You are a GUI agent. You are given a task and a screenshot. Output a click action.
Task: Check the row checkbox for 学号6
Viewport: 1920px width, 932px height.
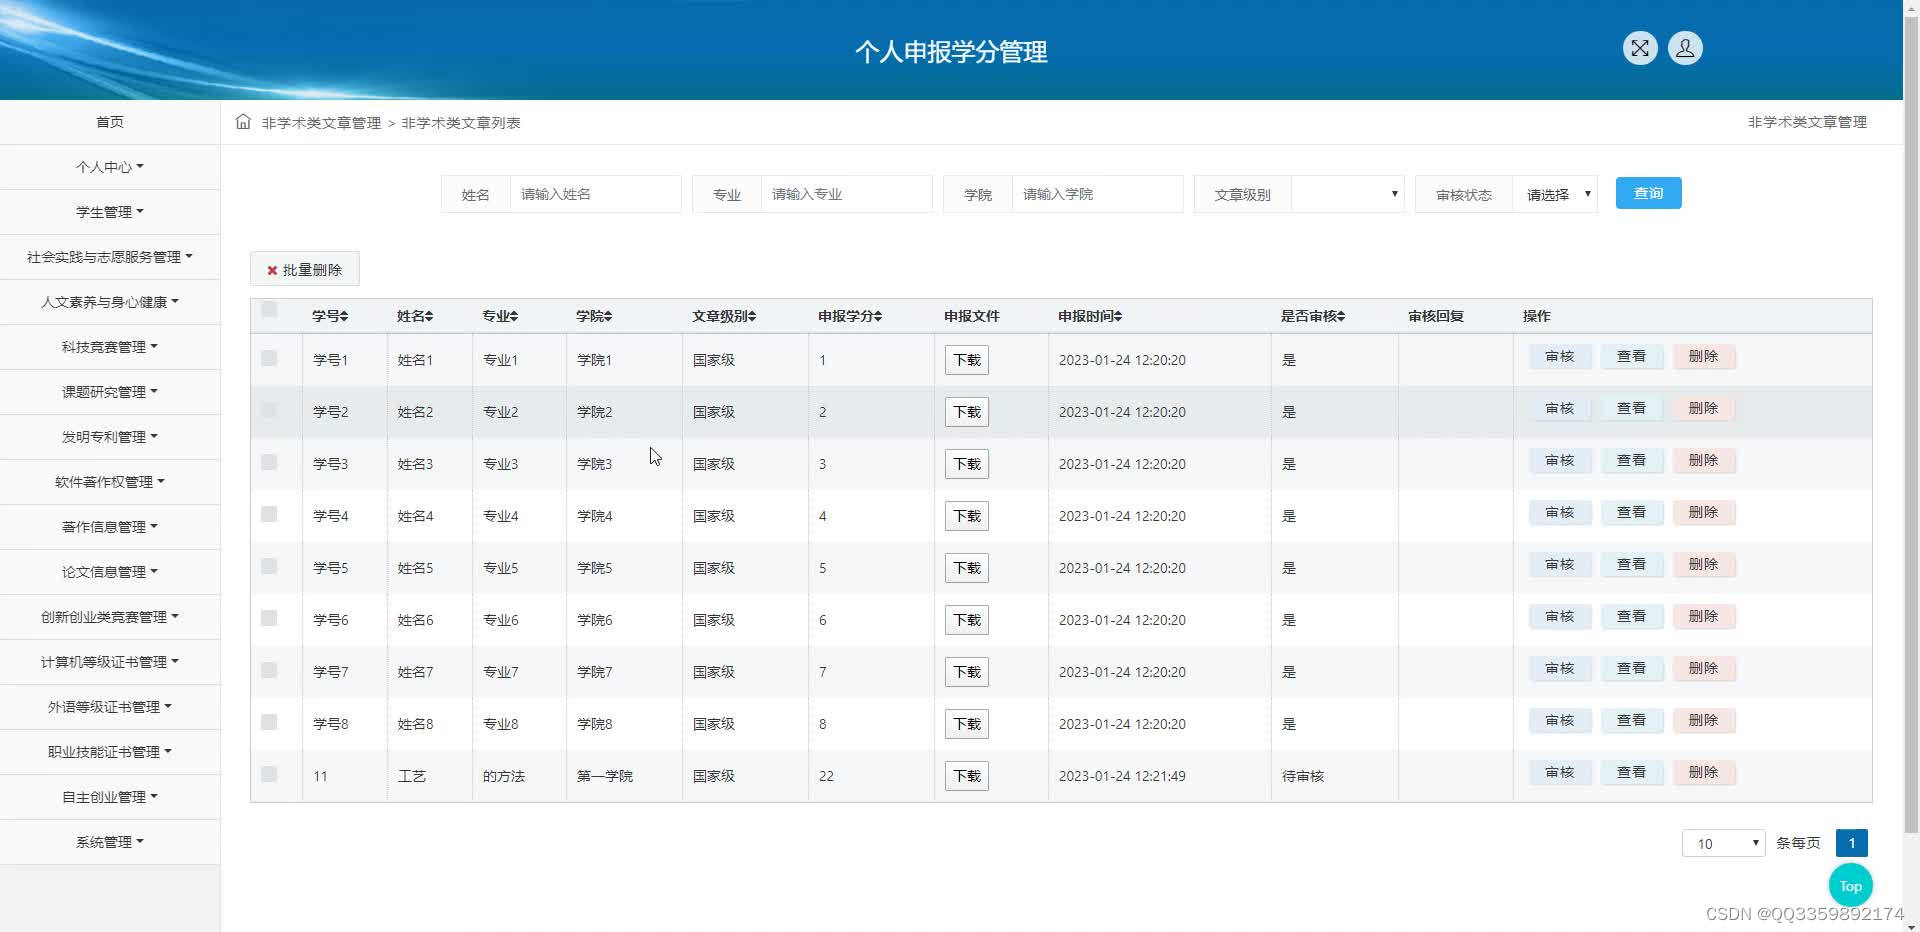tap(269, 618)
